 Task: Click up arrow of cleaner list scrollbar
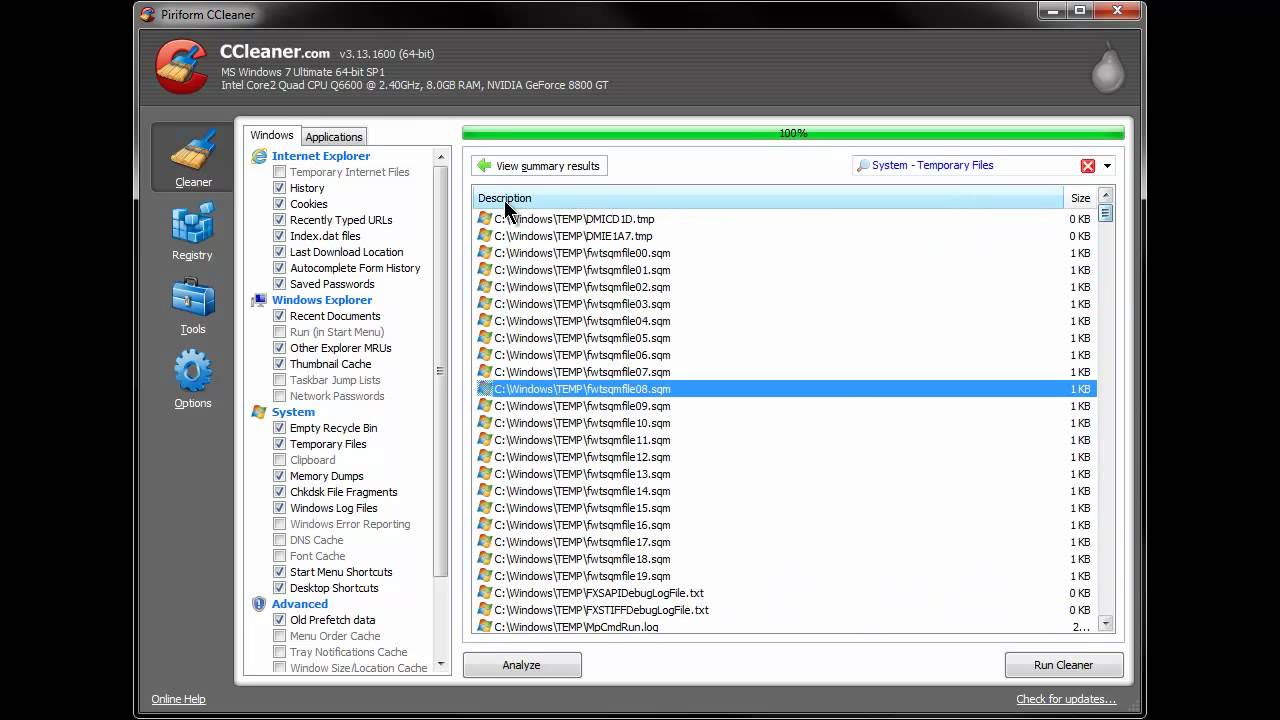click(440, 156)
